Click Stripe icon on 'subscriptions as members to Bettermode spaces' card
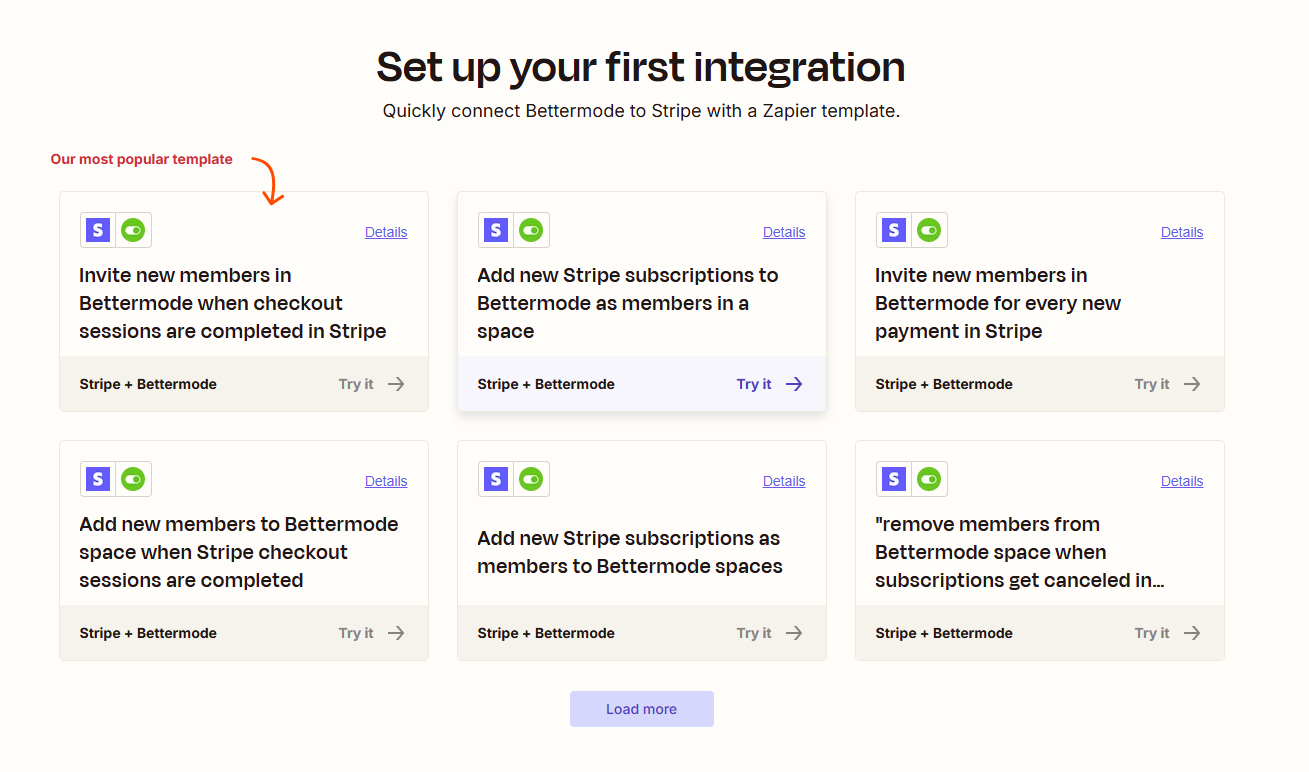This screenshot has width=1309, height=772. click(496, 479)
